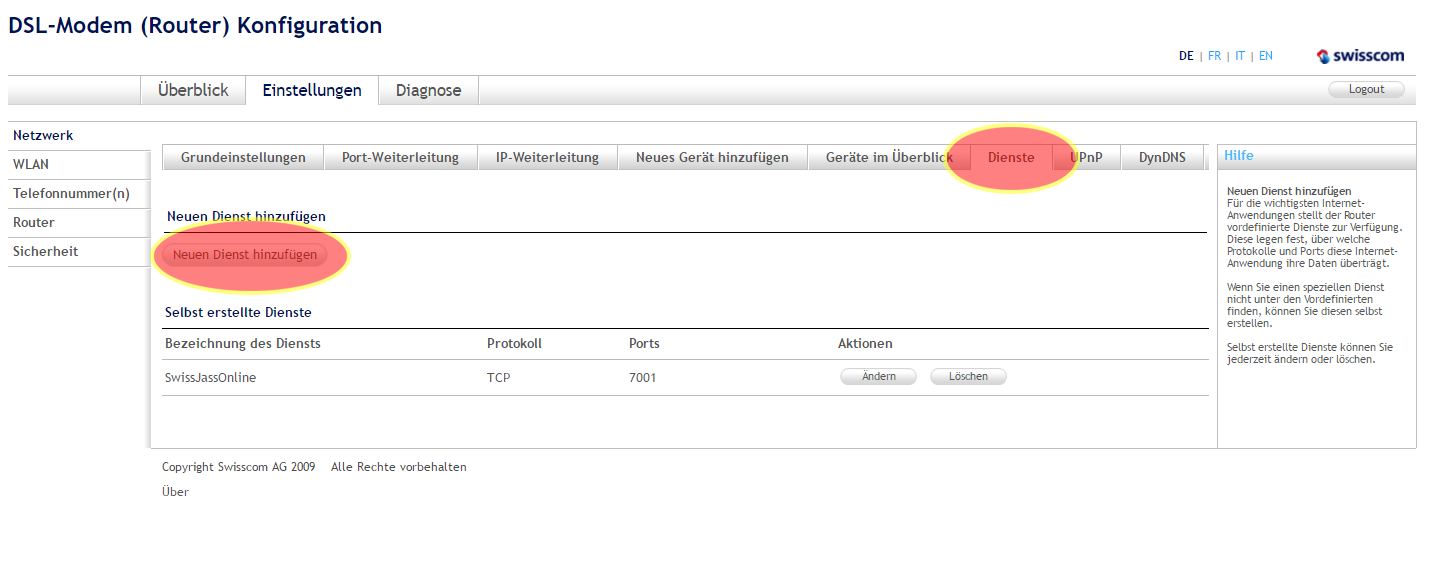Change language to Italian (IT)
Screen dimensions: 1438x566
click(1240, 56)
